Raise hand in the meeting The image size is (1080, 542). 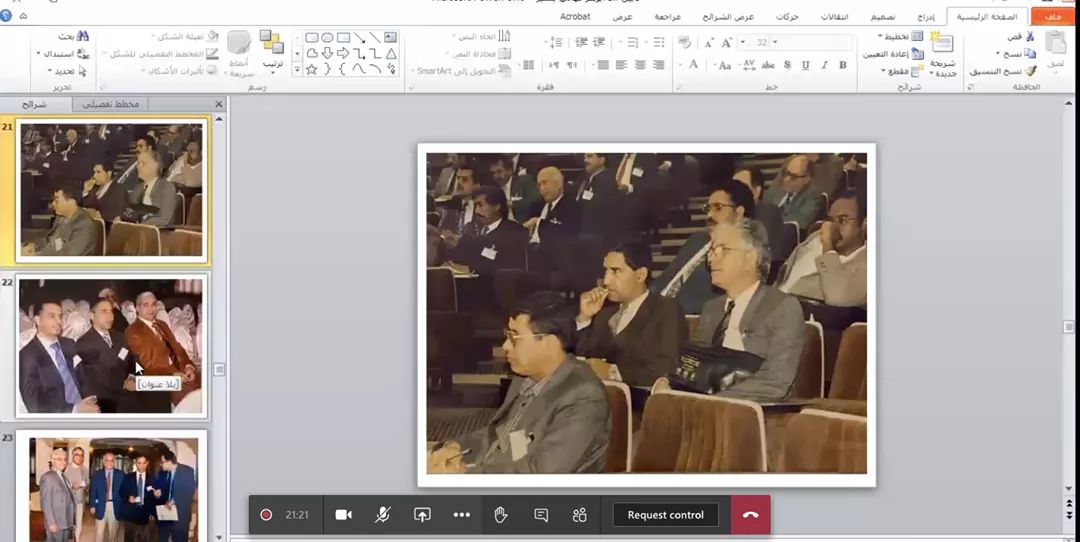tap(501, 515)
